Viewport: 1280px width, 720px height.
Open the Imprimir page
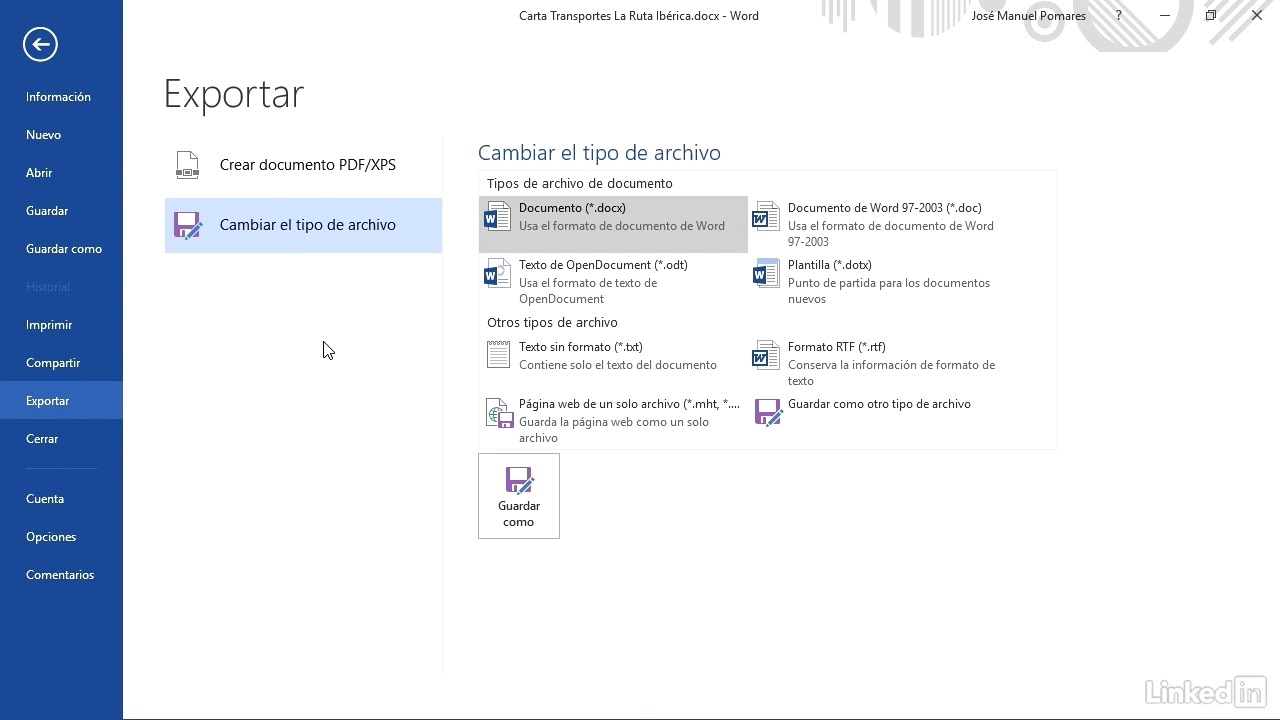(x=61, y=325)
